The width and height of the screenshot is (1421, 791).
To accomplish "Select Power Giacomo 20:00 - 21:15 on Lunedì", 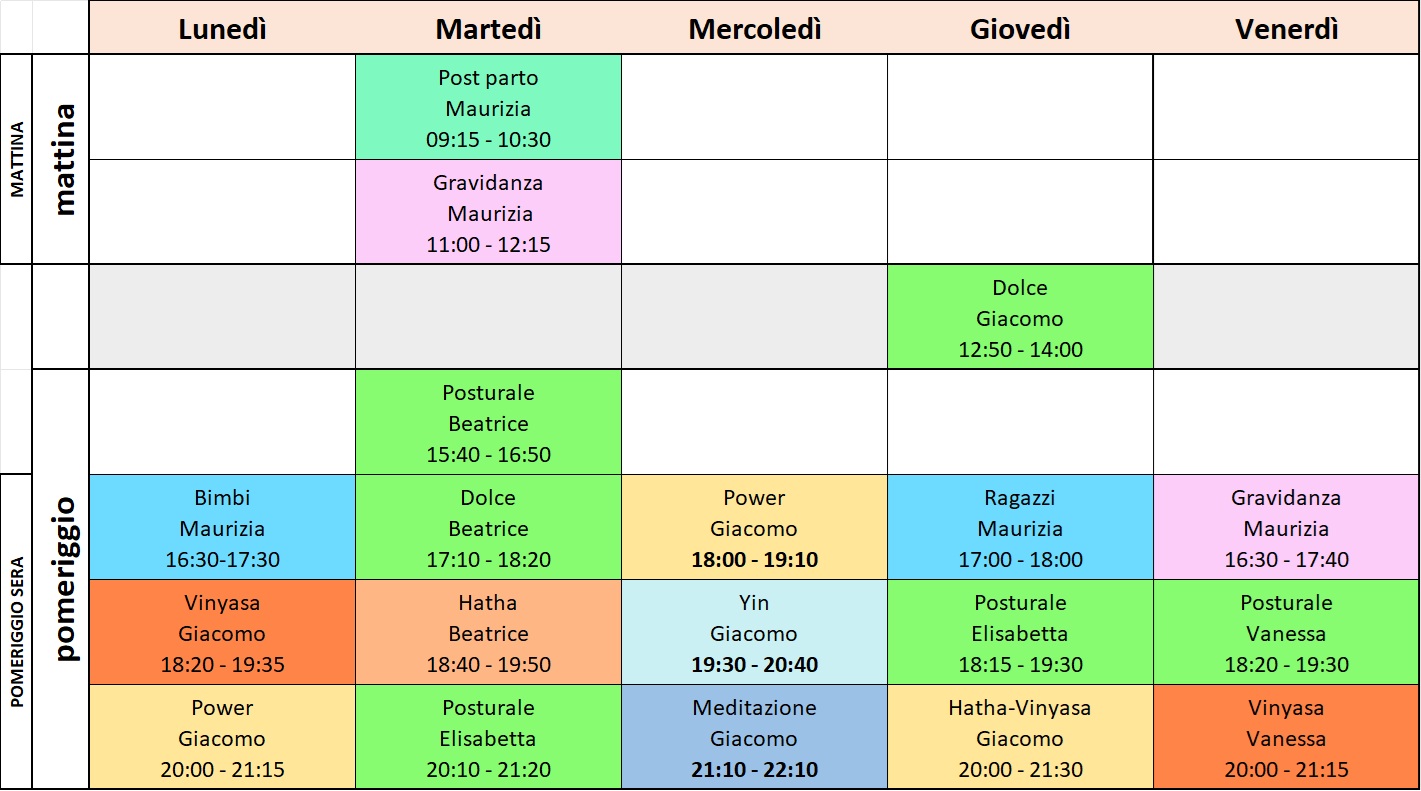I will [x=222, y=737].
